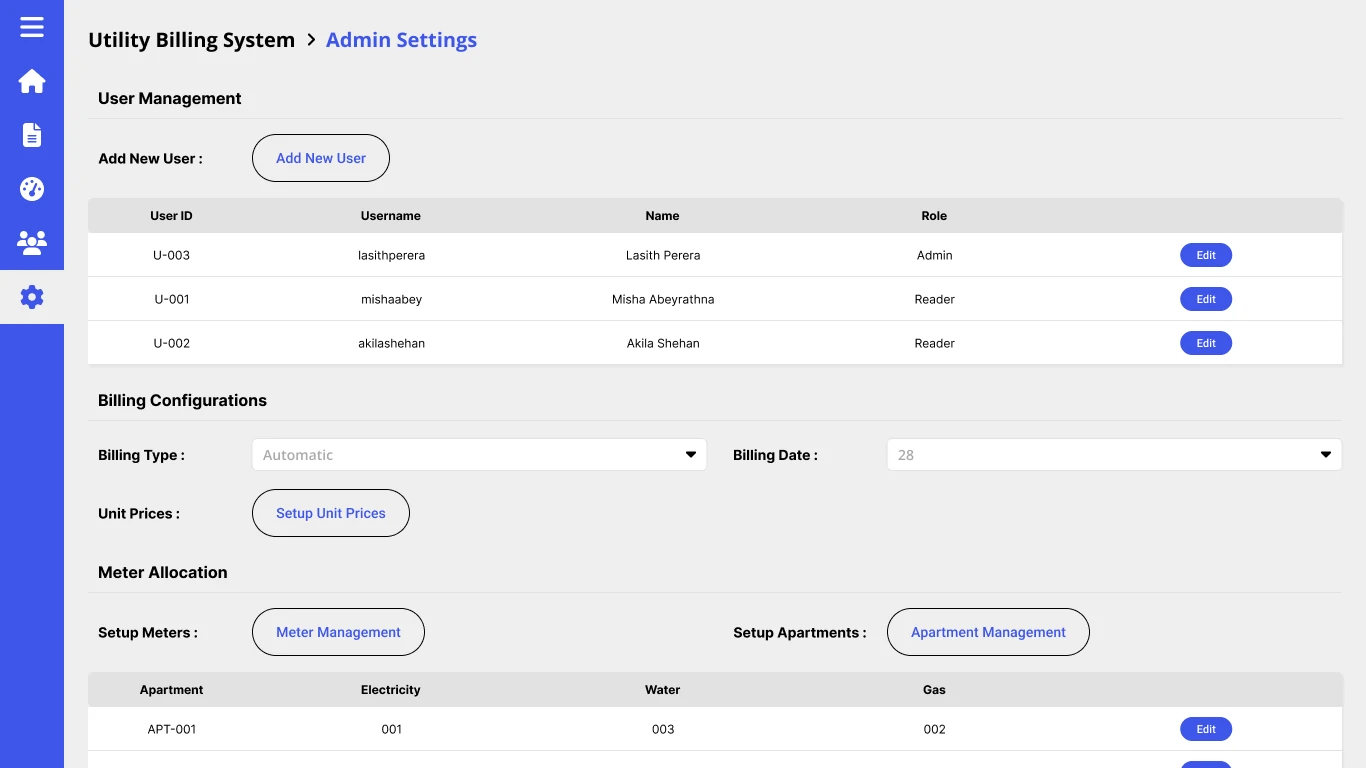Image resolution: width=1366 pixels, height=768 pixels.
Task: Click electricity meter 001 cell
Action: [391, 729]
